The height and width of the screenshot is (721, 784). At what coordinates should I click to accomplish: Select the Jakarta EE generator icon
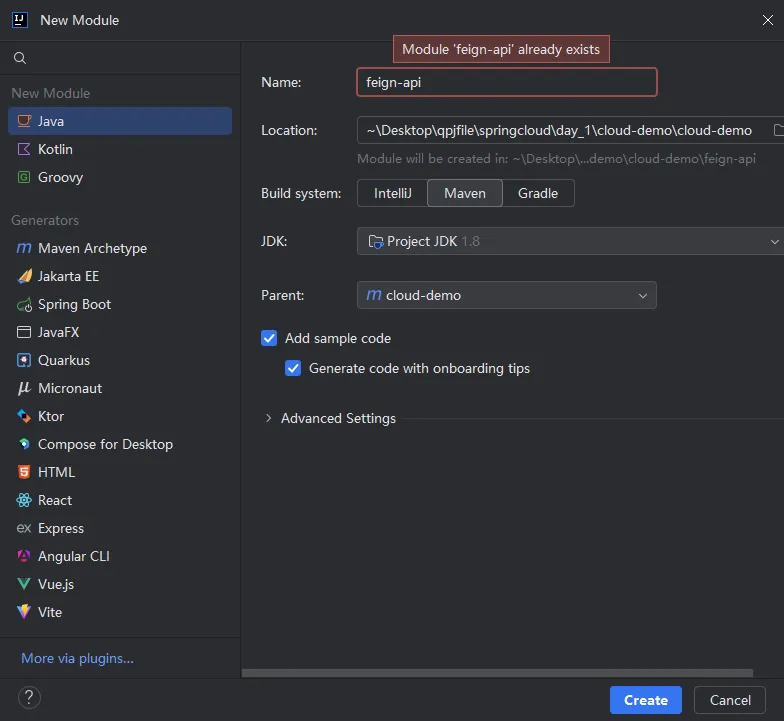click(24, 276)
